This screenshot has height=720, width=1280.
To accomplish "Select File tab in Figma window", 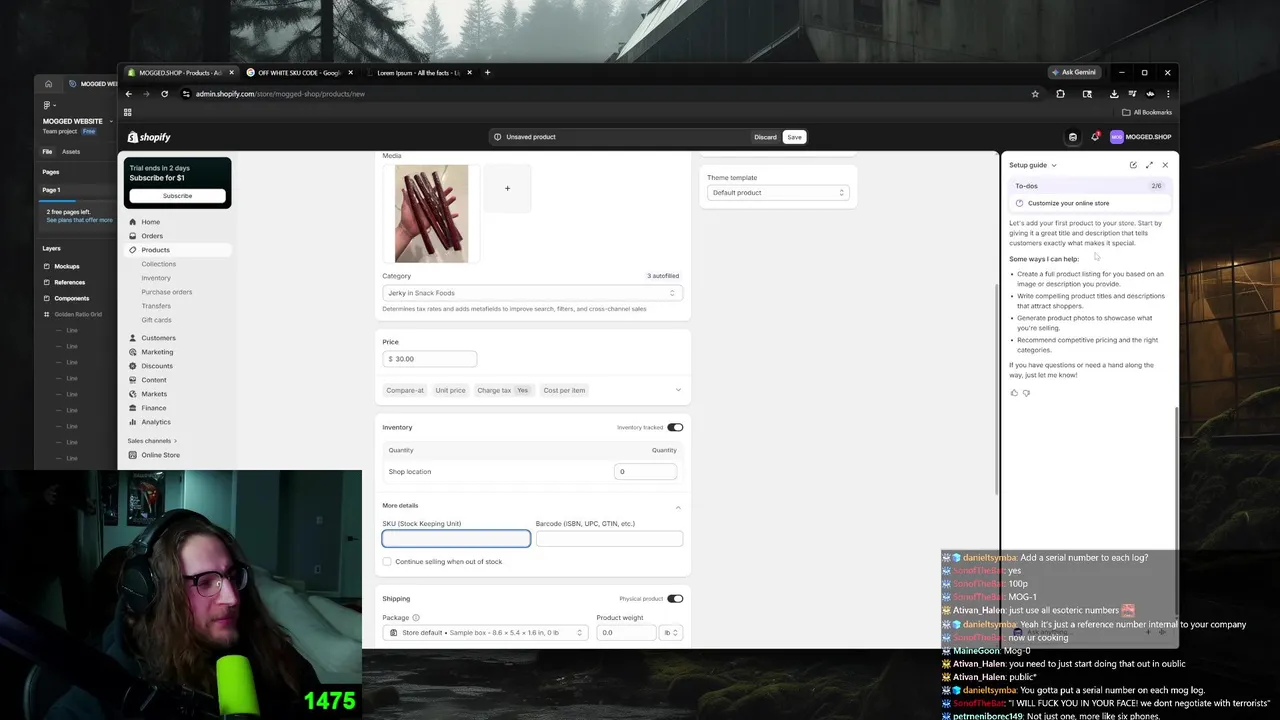I will point(47,152).
